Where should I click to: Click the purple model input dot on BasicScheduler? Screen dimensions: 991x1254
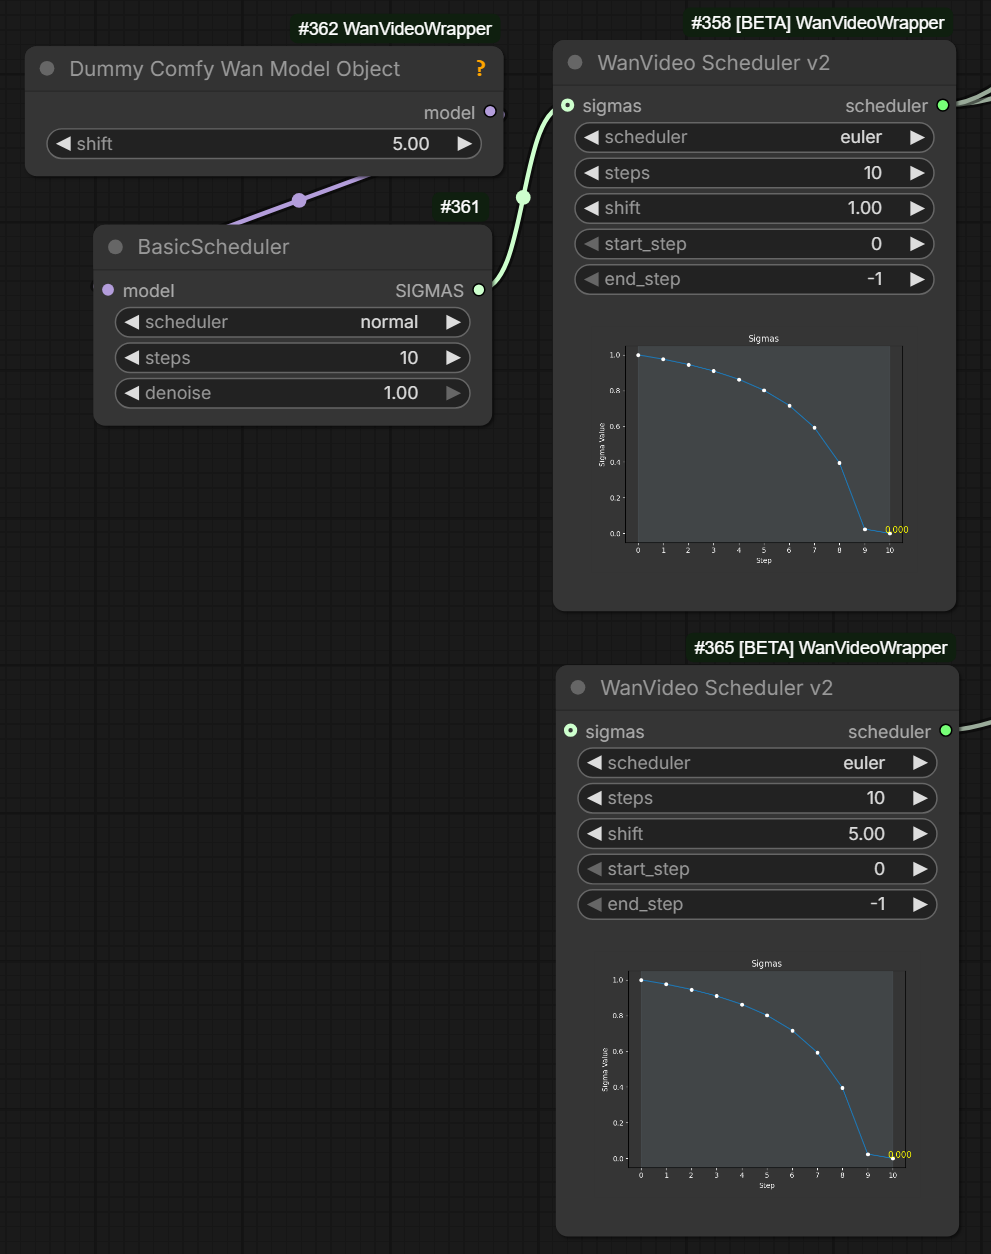tap(107, 290)
